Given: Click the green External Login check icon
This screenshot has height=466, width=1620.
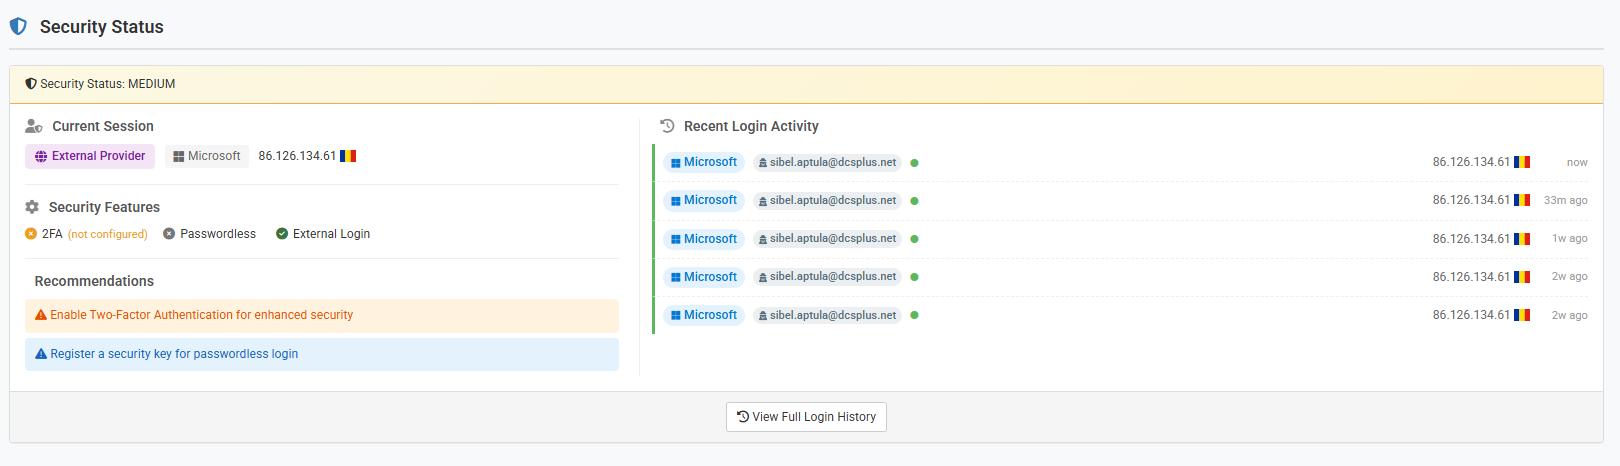Looking at the screenshot, I should point(282,234).
